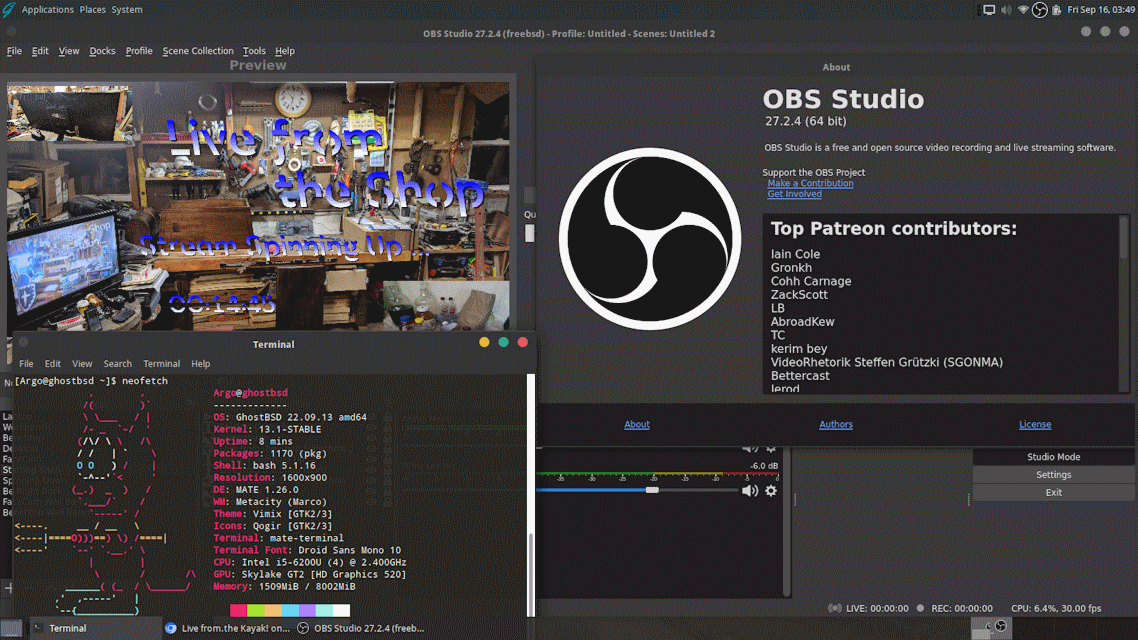Open the Scene Collection menu
1138x640 pixels.
tap(198, 51)
